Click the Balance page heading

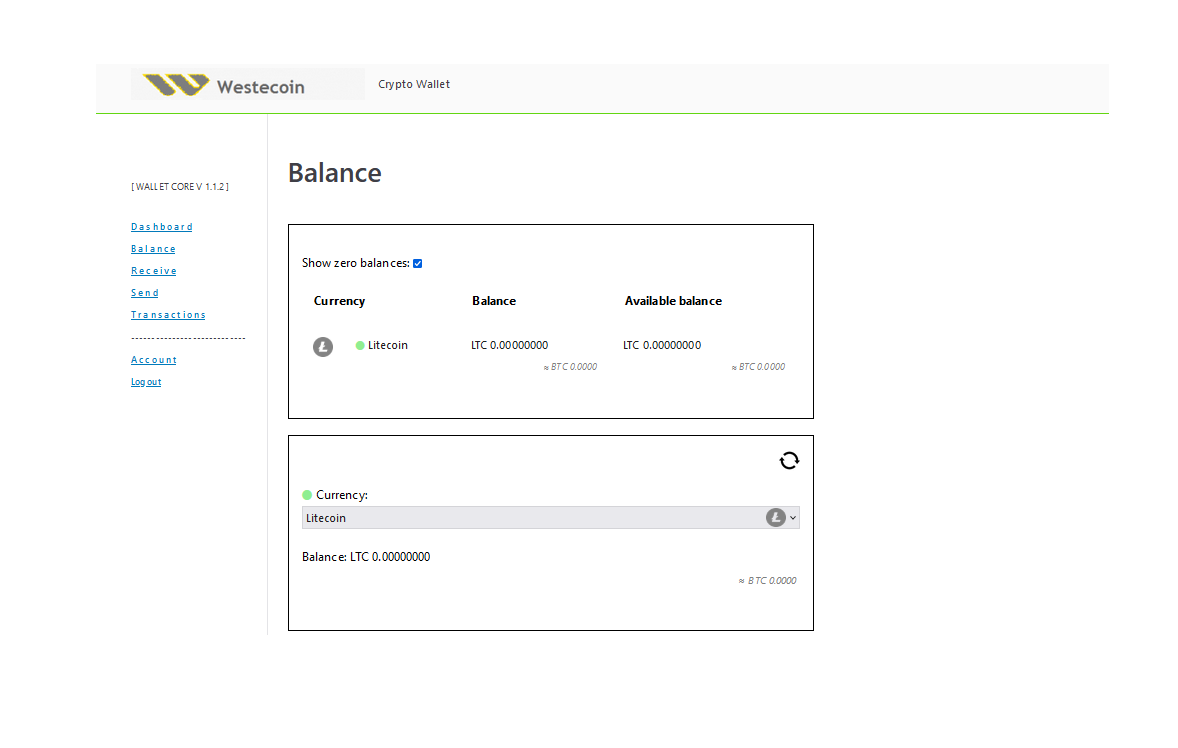[x=335, y=173]
